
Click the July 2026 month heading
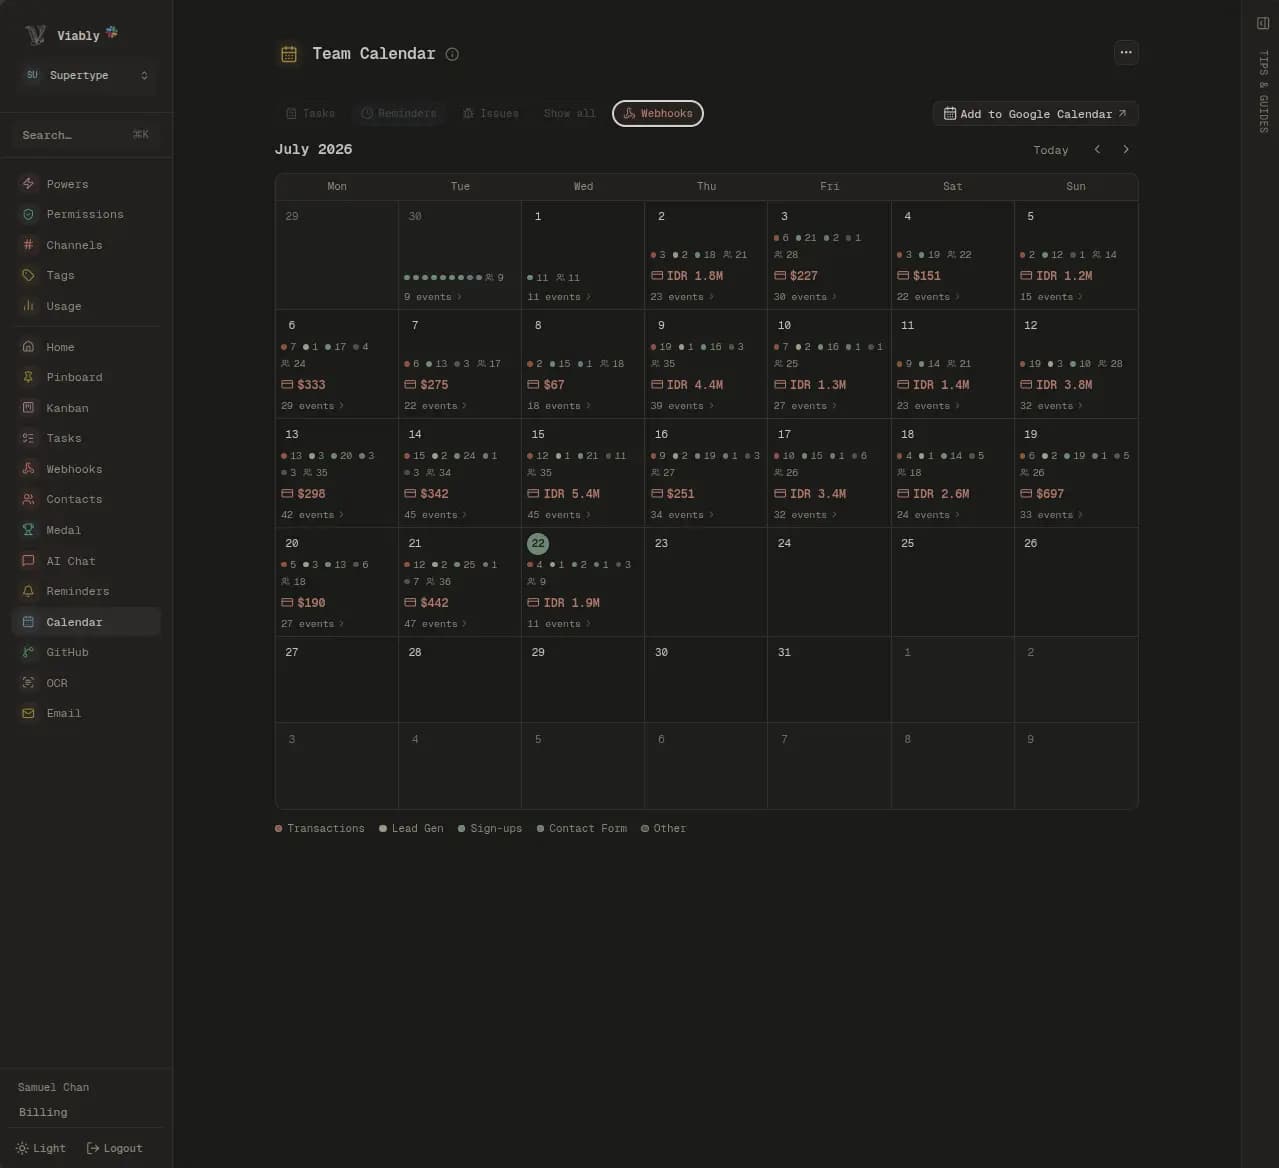(x=313, y=149)
